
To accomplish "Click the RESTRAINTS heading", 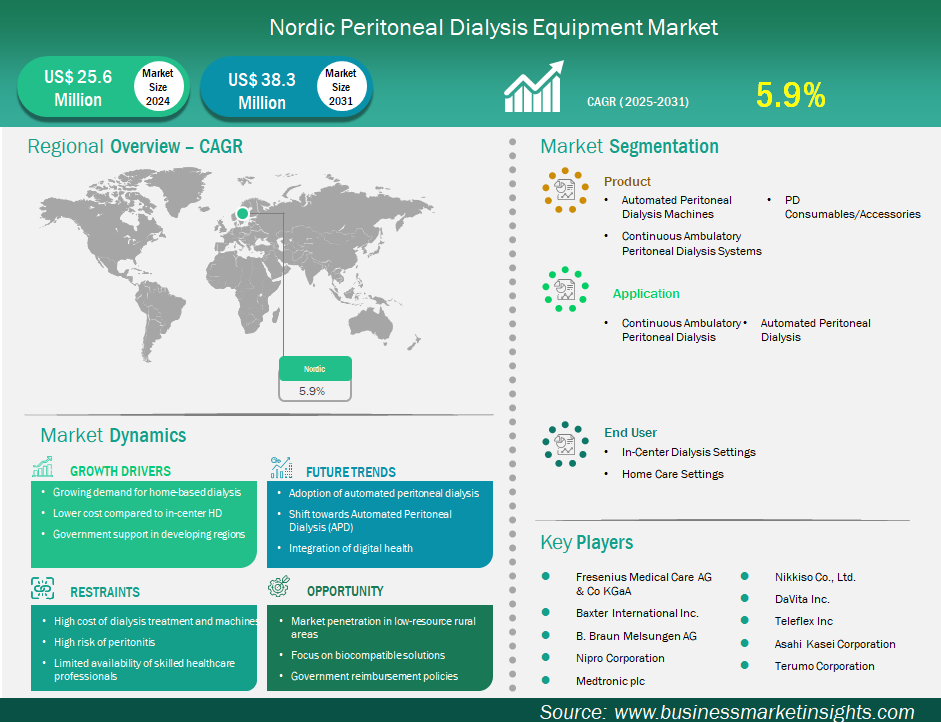I will pyautogui.click(x=105, y=592).
